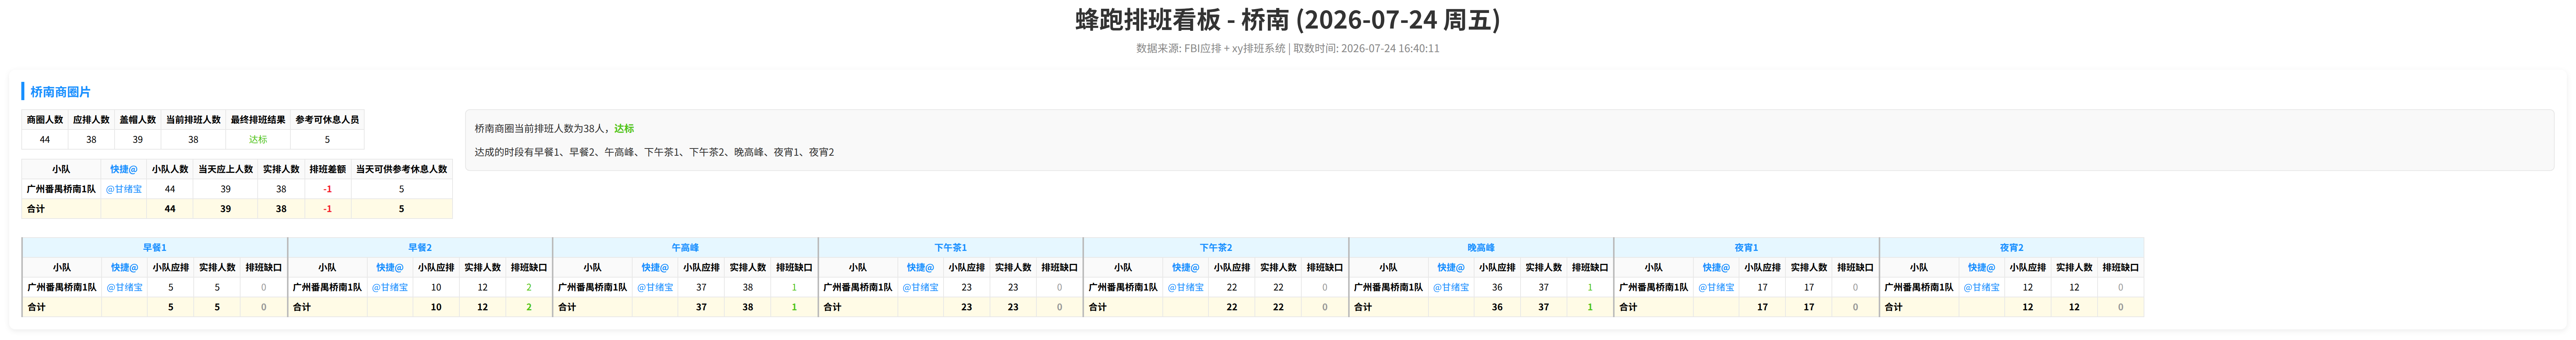
Task: Click @甘绪宝 under the 午高峰 section
Action: pyautogui.click(x=655, y=287)
